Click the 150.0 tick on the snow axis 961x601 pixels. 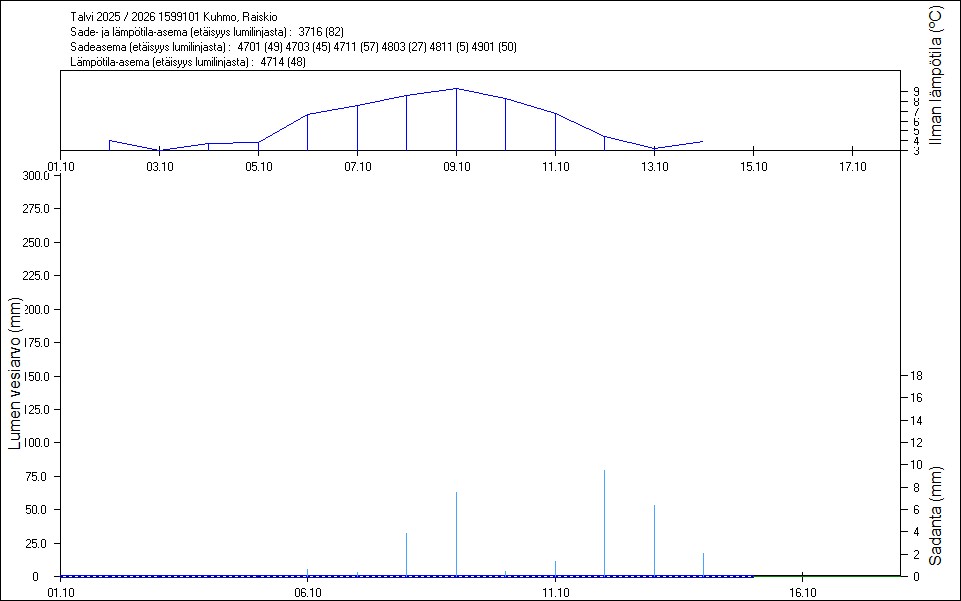pos(36,376)
